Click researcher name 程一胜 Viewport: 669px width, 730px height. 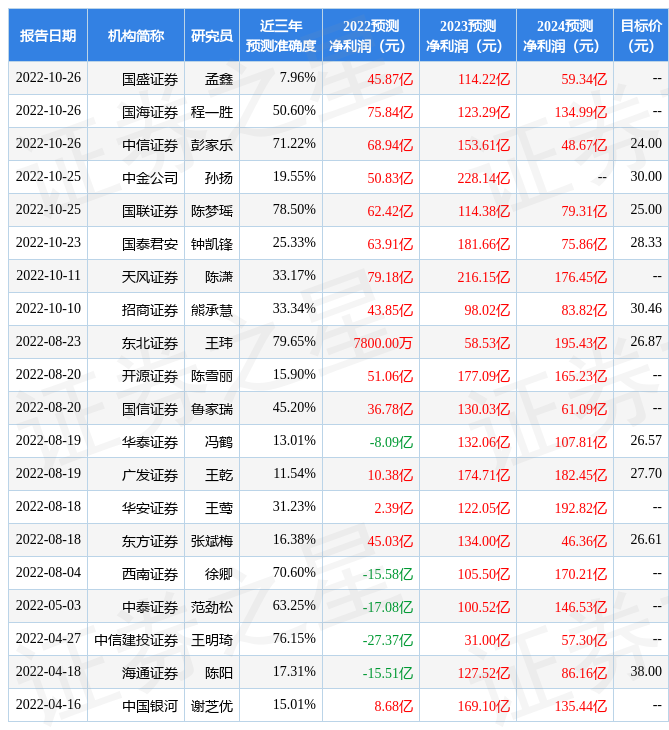212,112
